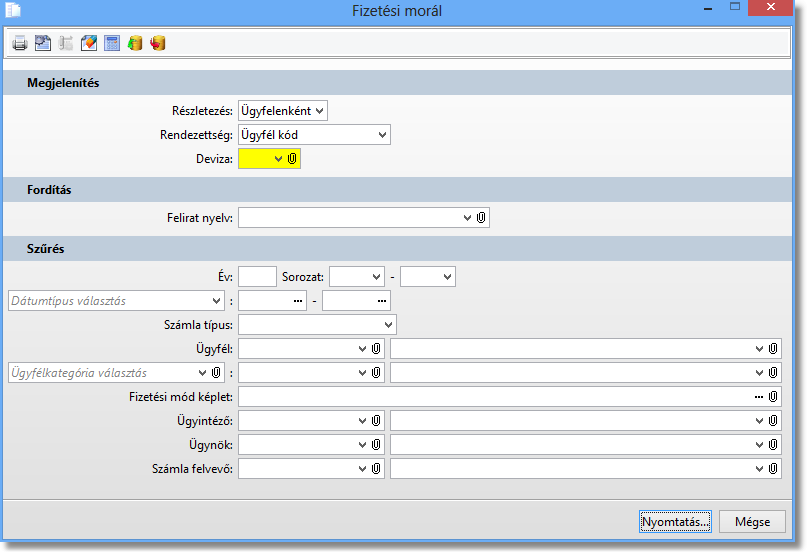The height and width of the screenshot is (554, 807).
Task: Expand the narrow Ügyintéző dropdown arrow
Action: [362, 421]
